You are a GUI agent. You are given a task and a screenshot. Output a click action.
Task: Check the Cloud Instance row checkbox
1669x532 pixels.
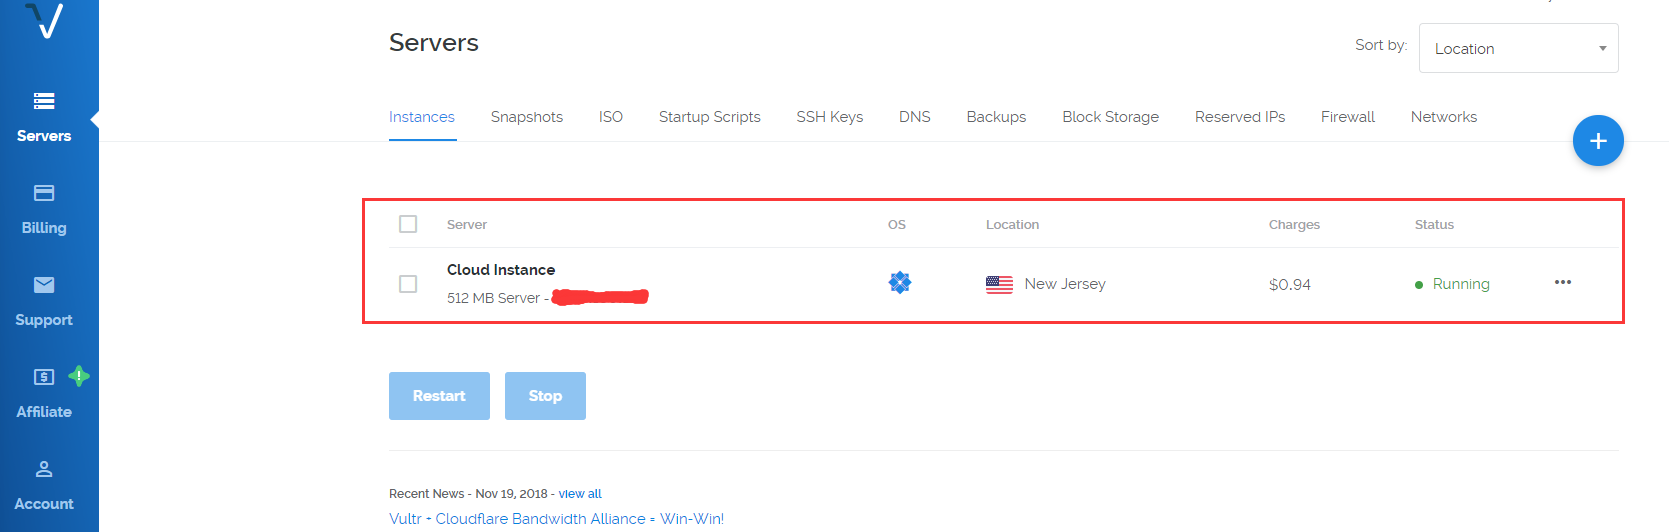tap(408, 284)
